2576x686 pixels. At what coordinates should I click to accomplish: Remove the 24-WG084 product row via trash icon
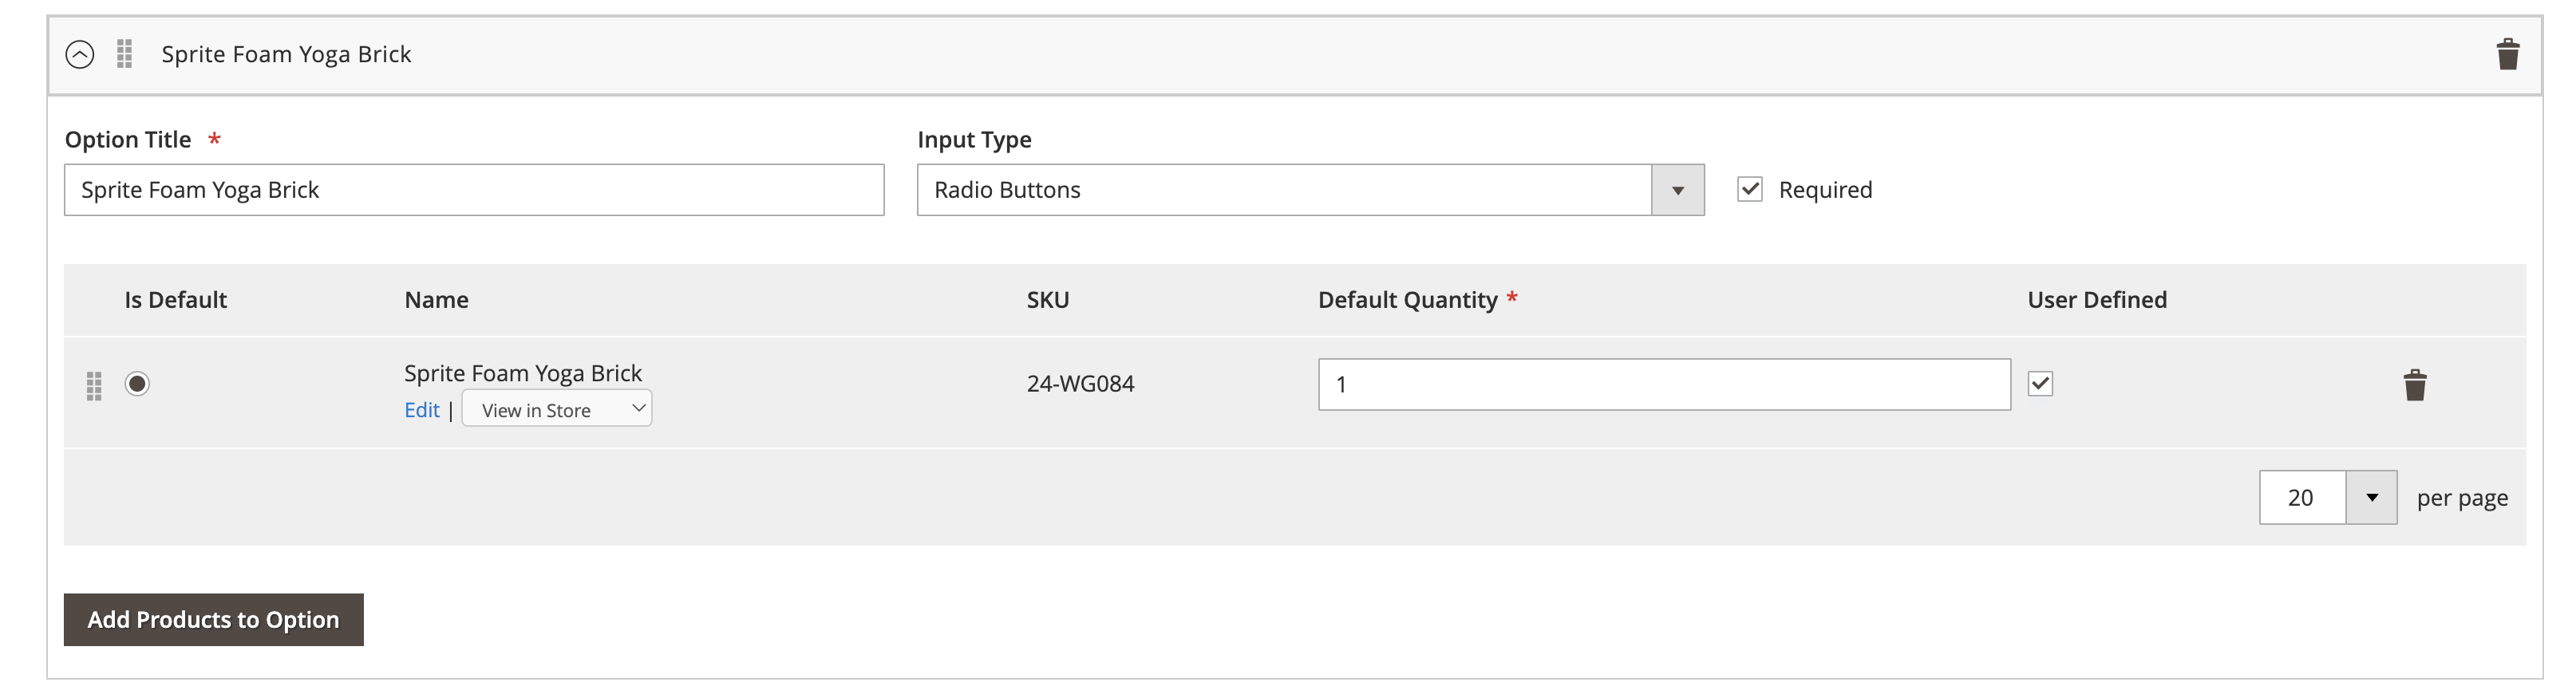(2414, 385)
